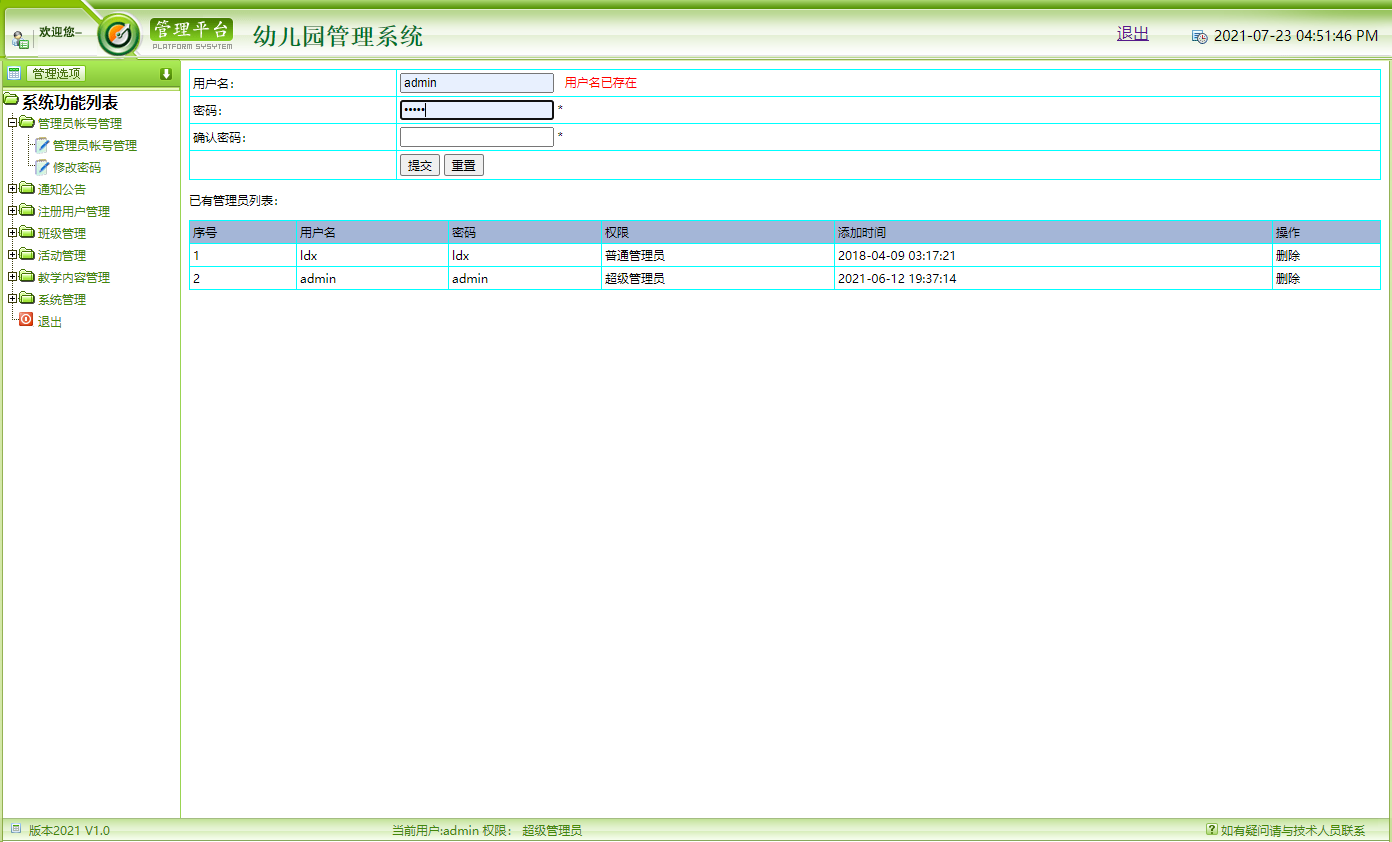Click the 确认密码 input field
Image resolution: width=1392 pixels, height=842 pixels.
coord(477,137)
